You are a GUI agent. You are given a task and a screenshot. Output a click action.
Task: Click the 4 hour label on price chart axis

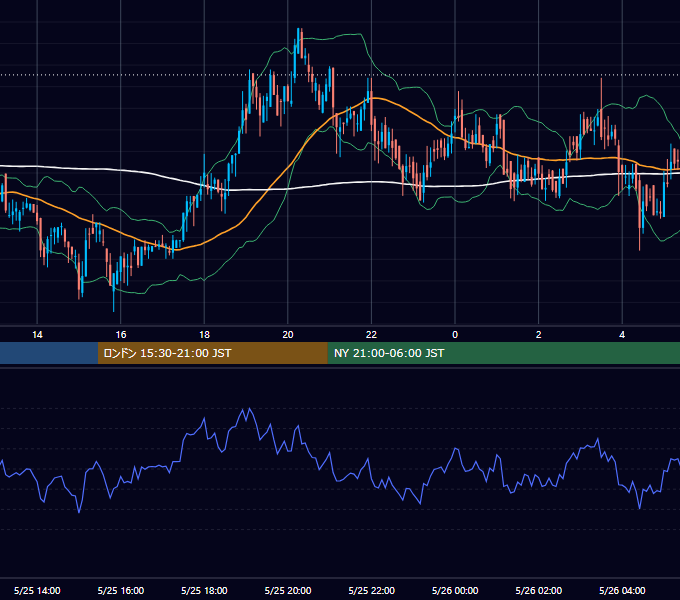click(622, 335)
